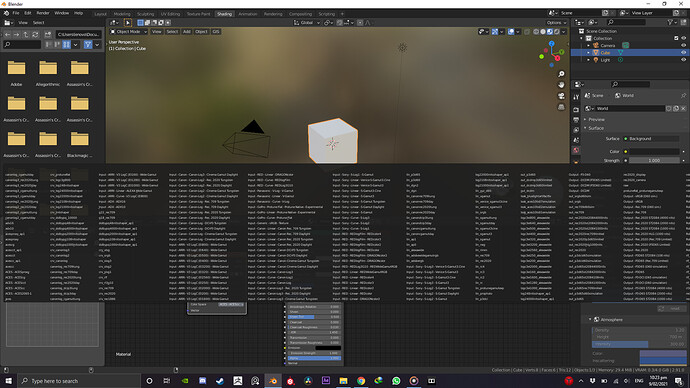Screen dimensions: 690x388
Task: Create a new folder in file browser
Action: tap(48, 34)
